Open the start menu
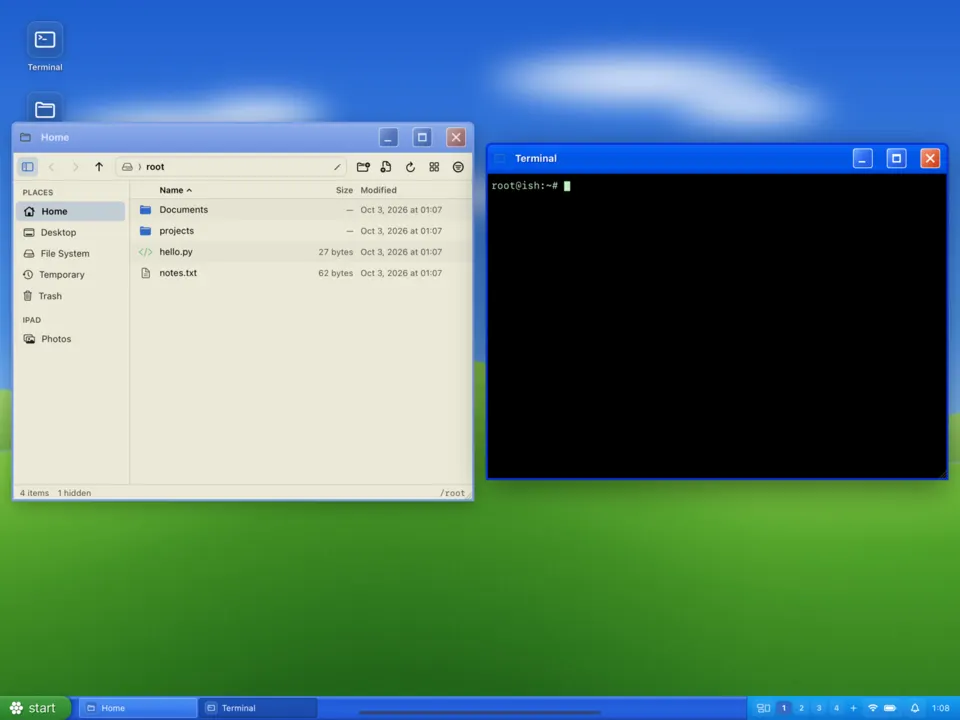 tap(35, 708)
